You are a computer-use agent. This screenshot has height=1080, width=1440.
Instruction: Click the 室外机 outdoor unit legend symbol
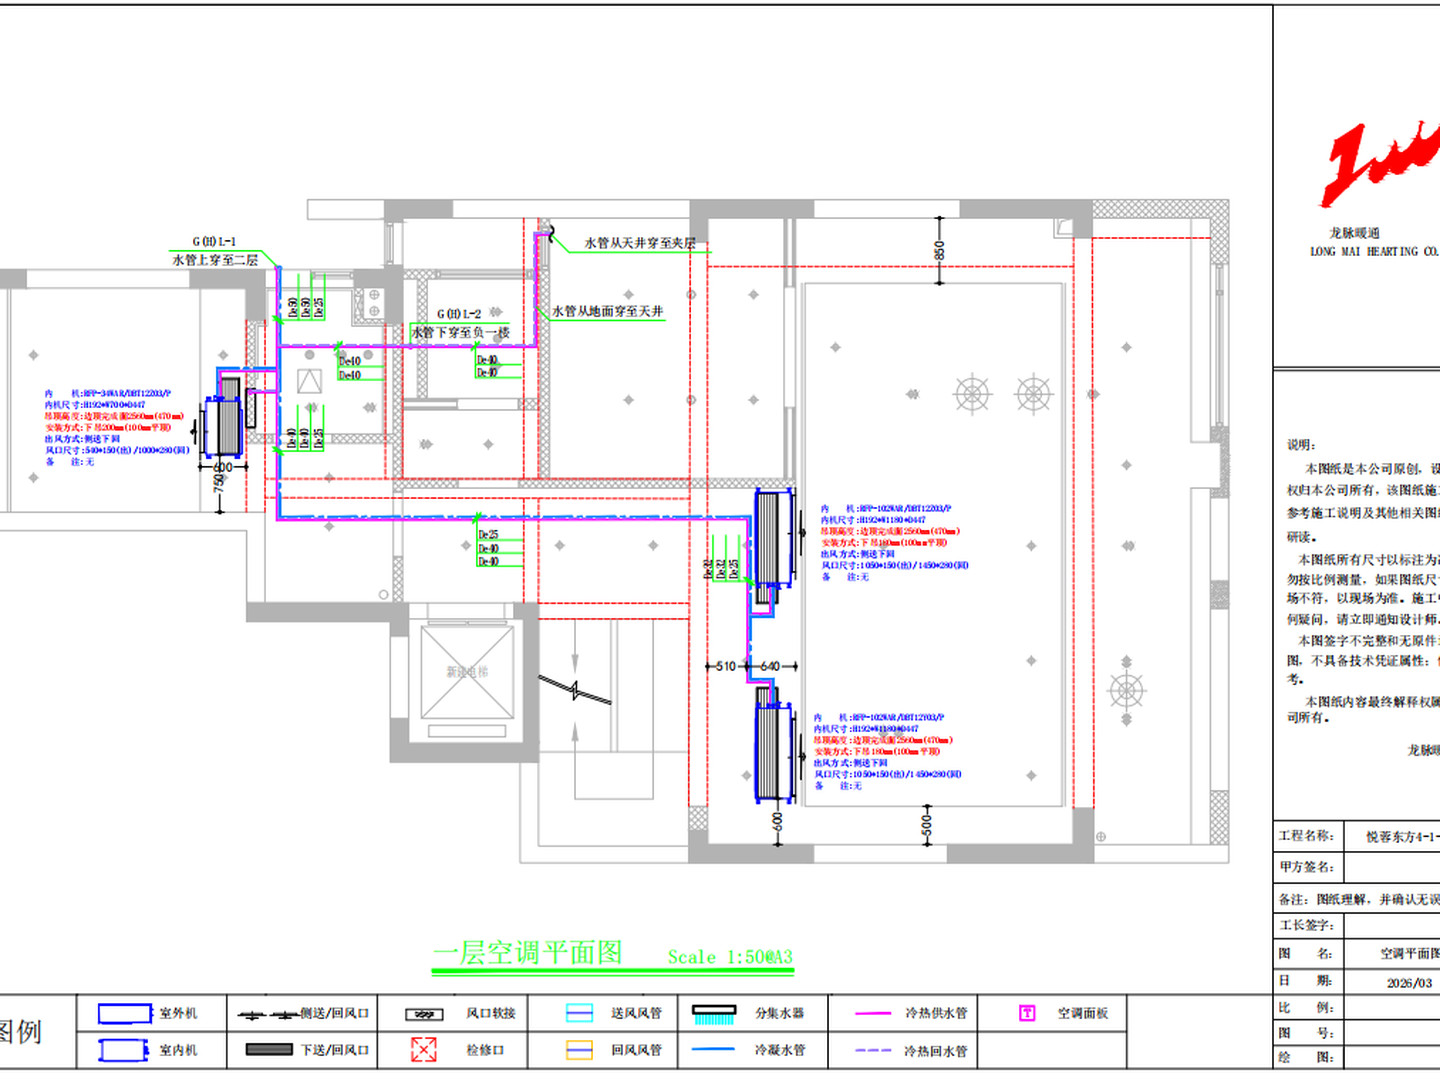click(x=125, y=1013)
